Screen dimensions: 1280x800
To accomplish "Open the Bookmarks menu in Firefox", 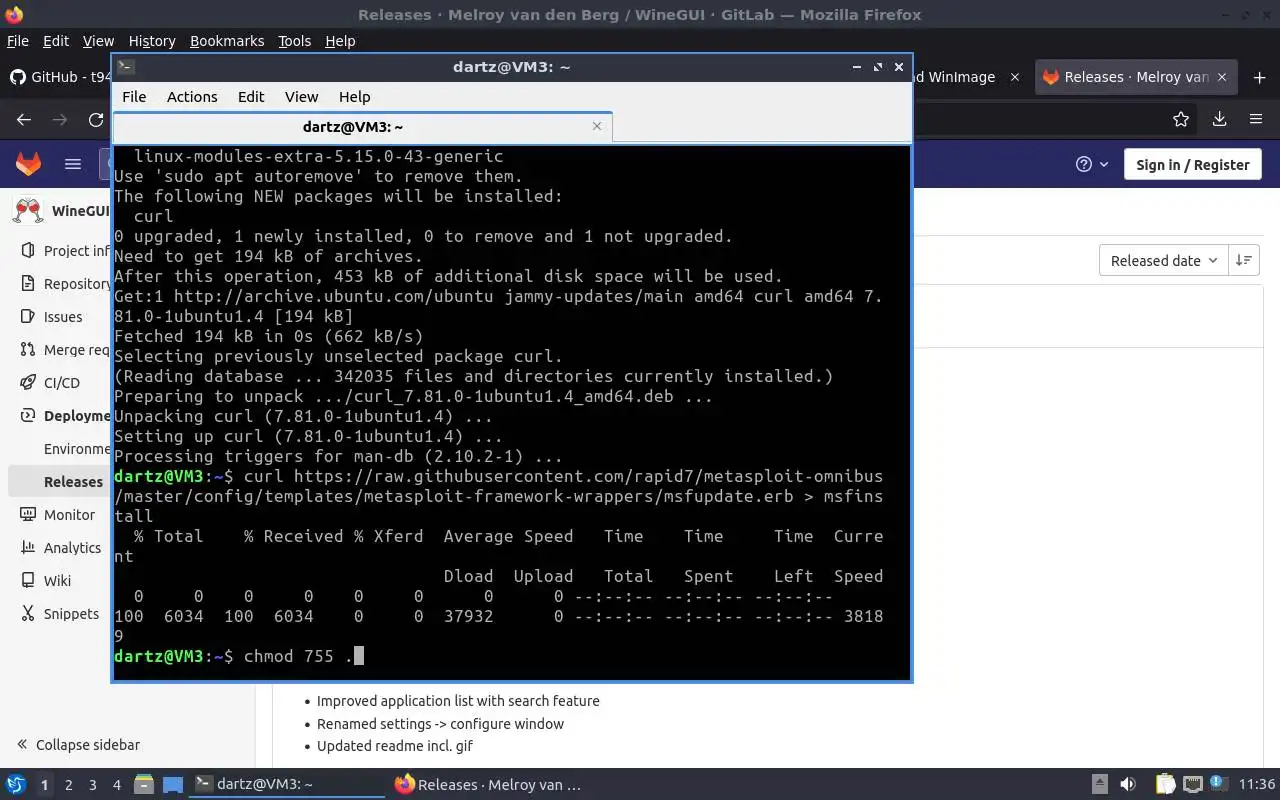I will (227, 41).
